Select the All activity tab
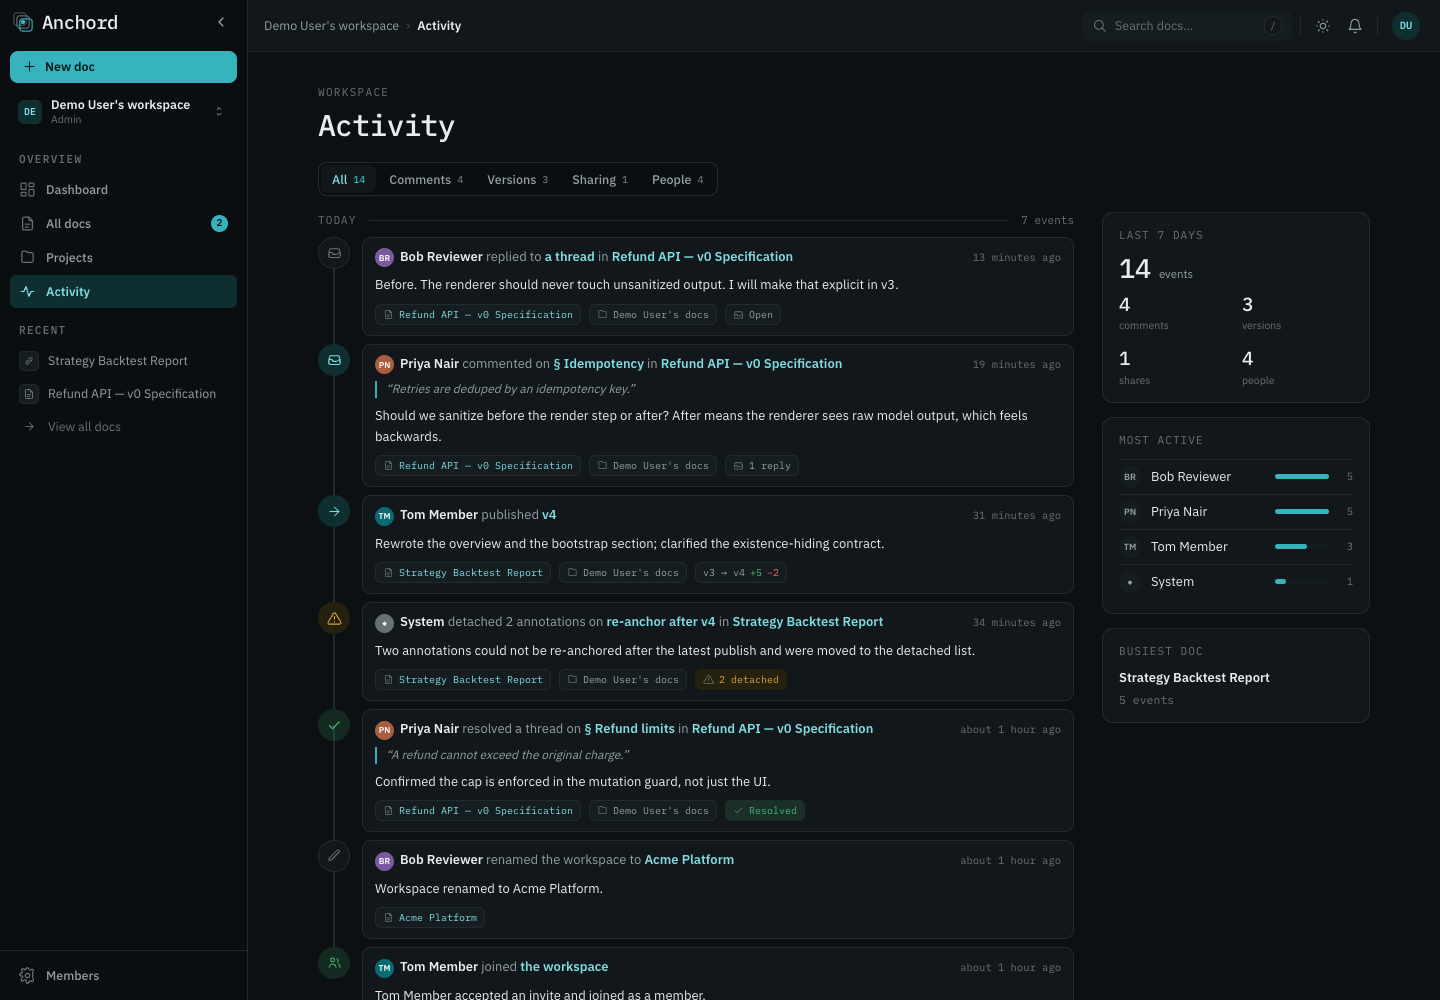Image resolution: width=1440 pixels, height=1000 pixels. coord(348,180)
